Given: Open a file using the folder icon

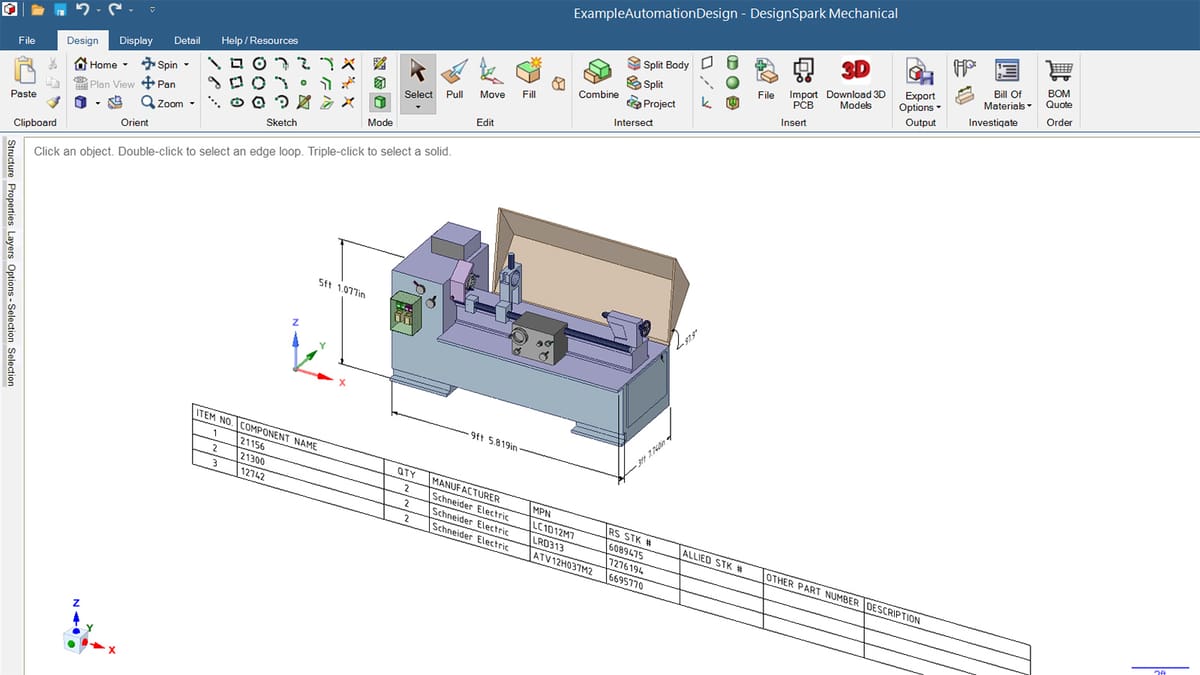Looking at the screenshot, I should (38, 11).
